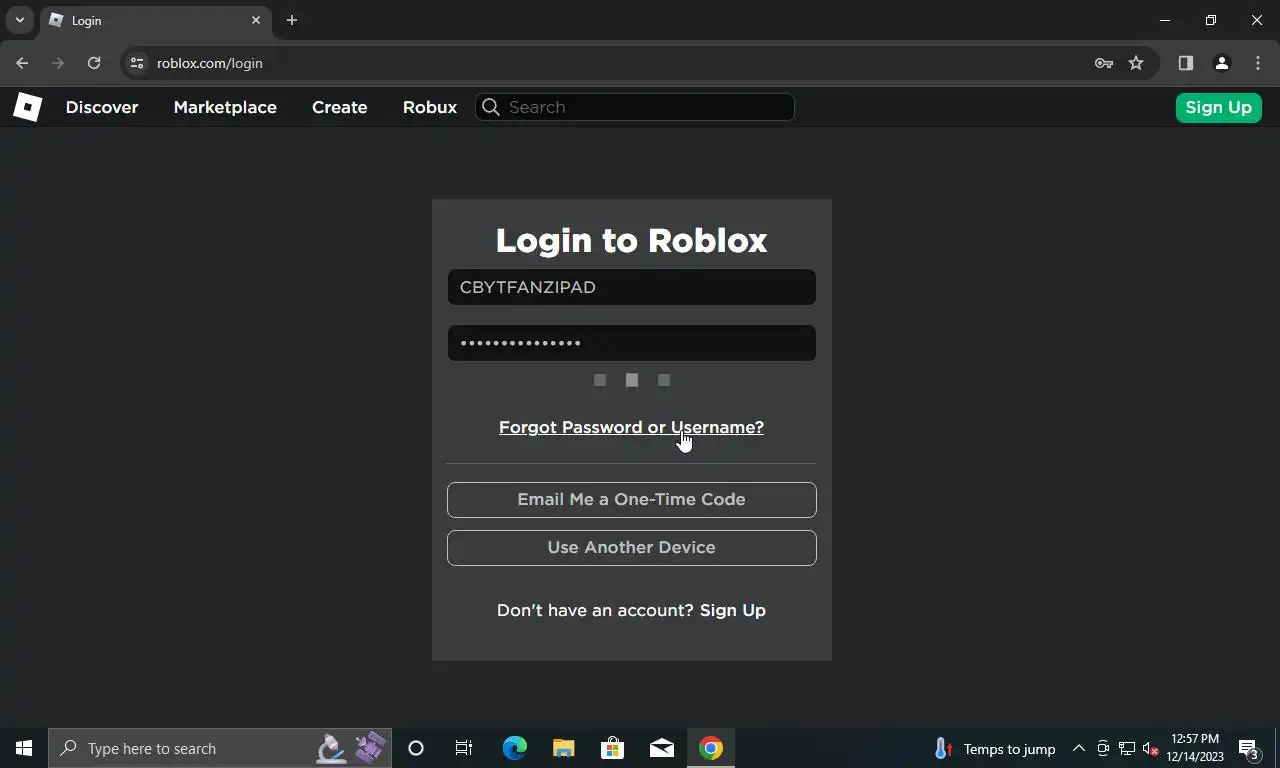Open the Chrome profile menu
The height and width of the screenshot is (768, 1280).
[1222, 63]
